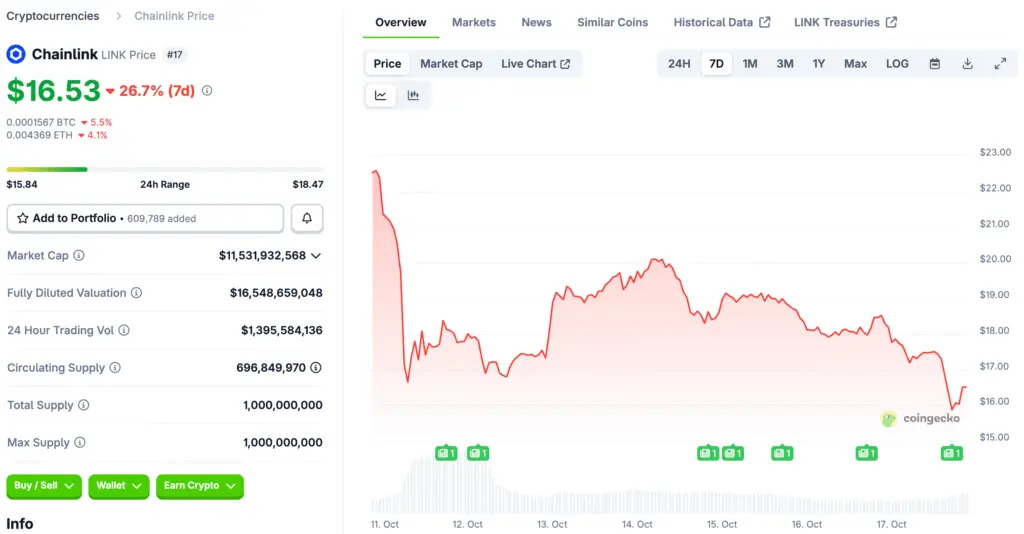1024x534 pixels.
Task: Switch to the Markets tab
Action: (x=473, y=22)
